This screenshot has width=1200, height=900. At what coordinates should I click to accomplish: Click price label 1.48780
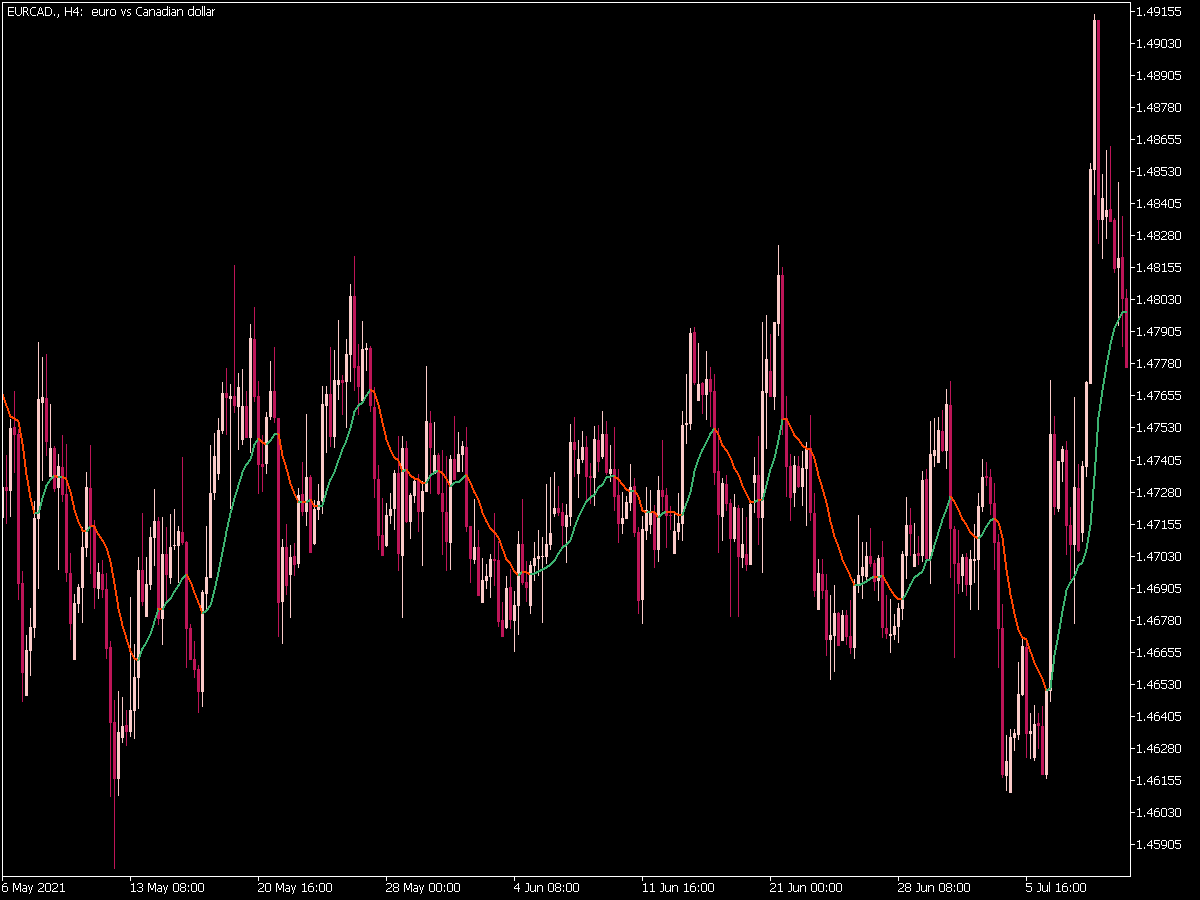point(1160,108)
